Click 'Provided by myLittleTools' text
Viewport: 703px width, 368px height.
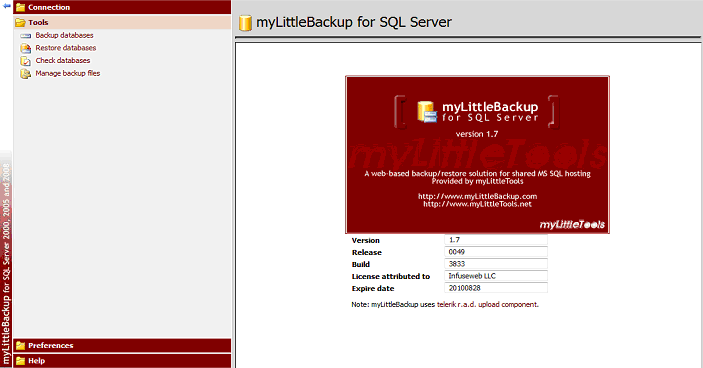point(477,181)
